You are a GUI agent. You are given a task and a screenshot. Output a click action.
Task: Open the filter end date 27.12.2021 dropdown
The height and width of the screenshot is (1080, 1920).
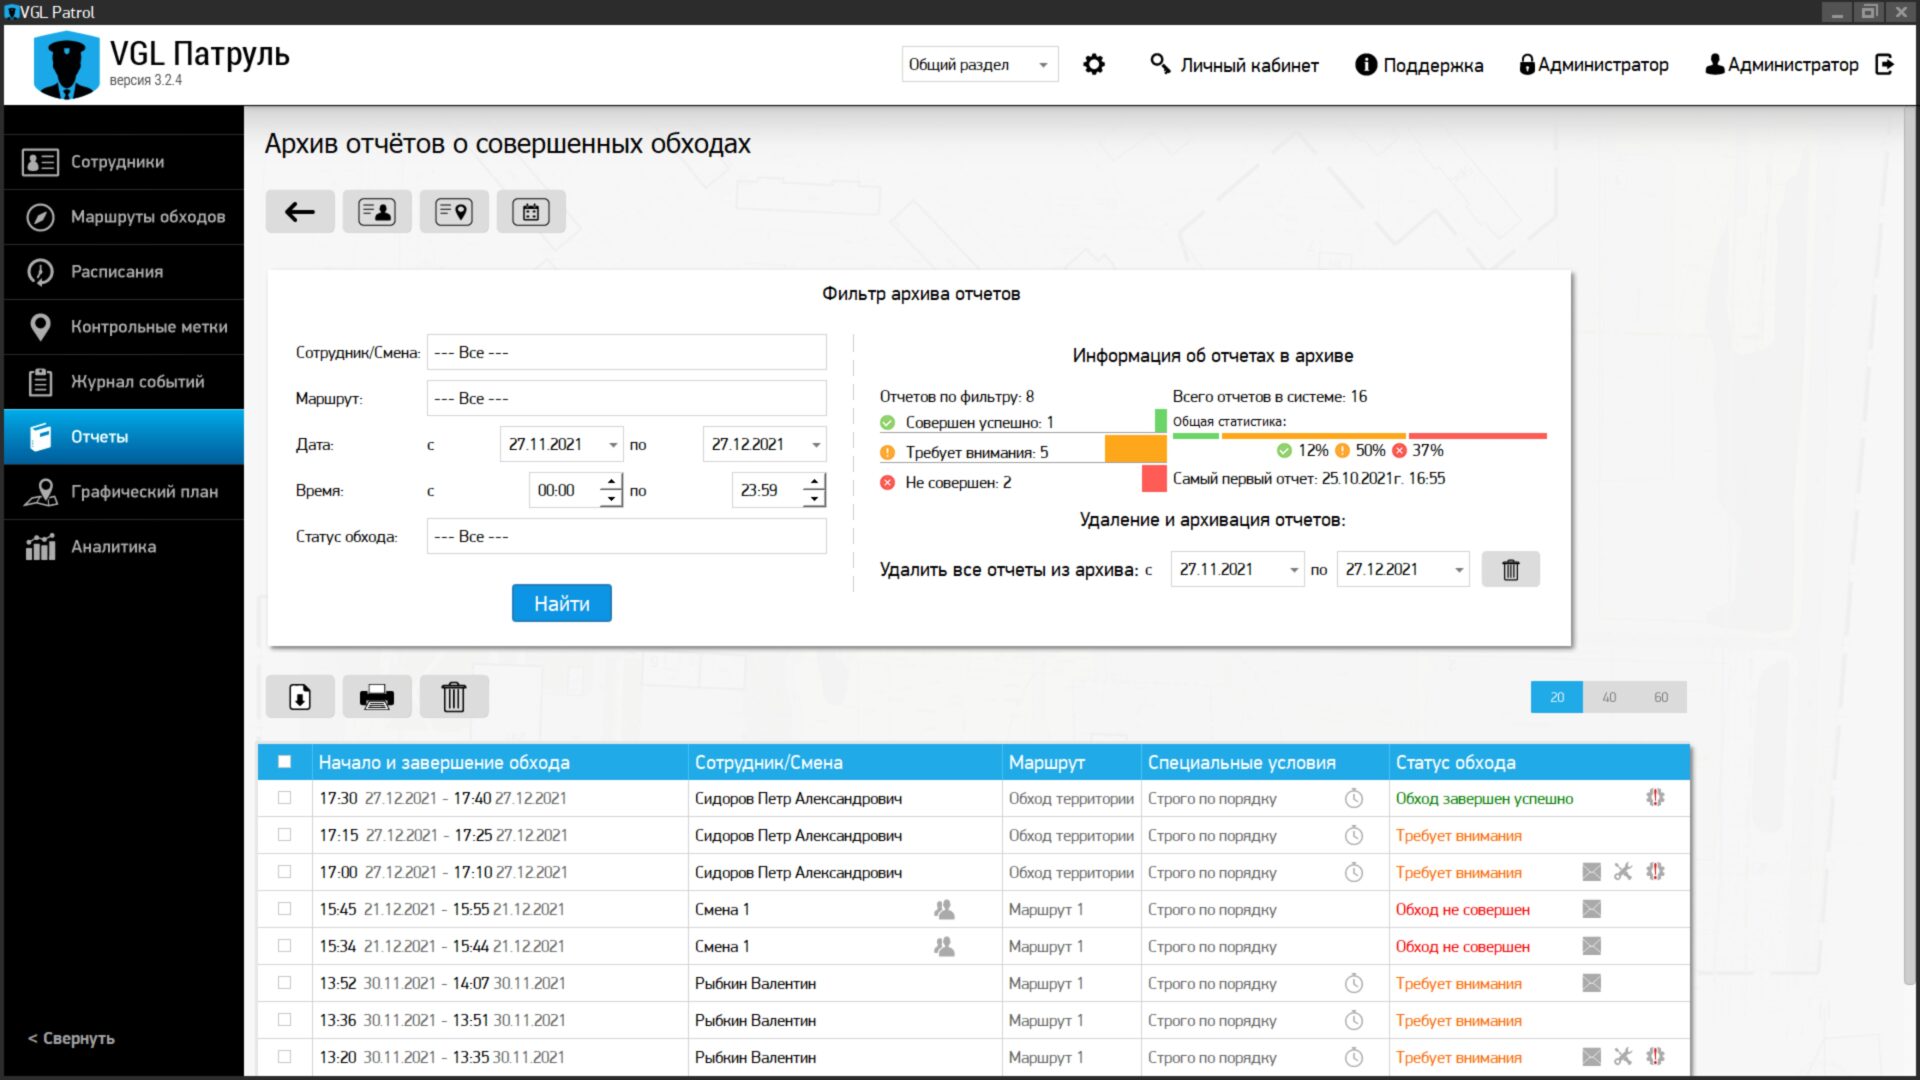click(x=765, y=444)
